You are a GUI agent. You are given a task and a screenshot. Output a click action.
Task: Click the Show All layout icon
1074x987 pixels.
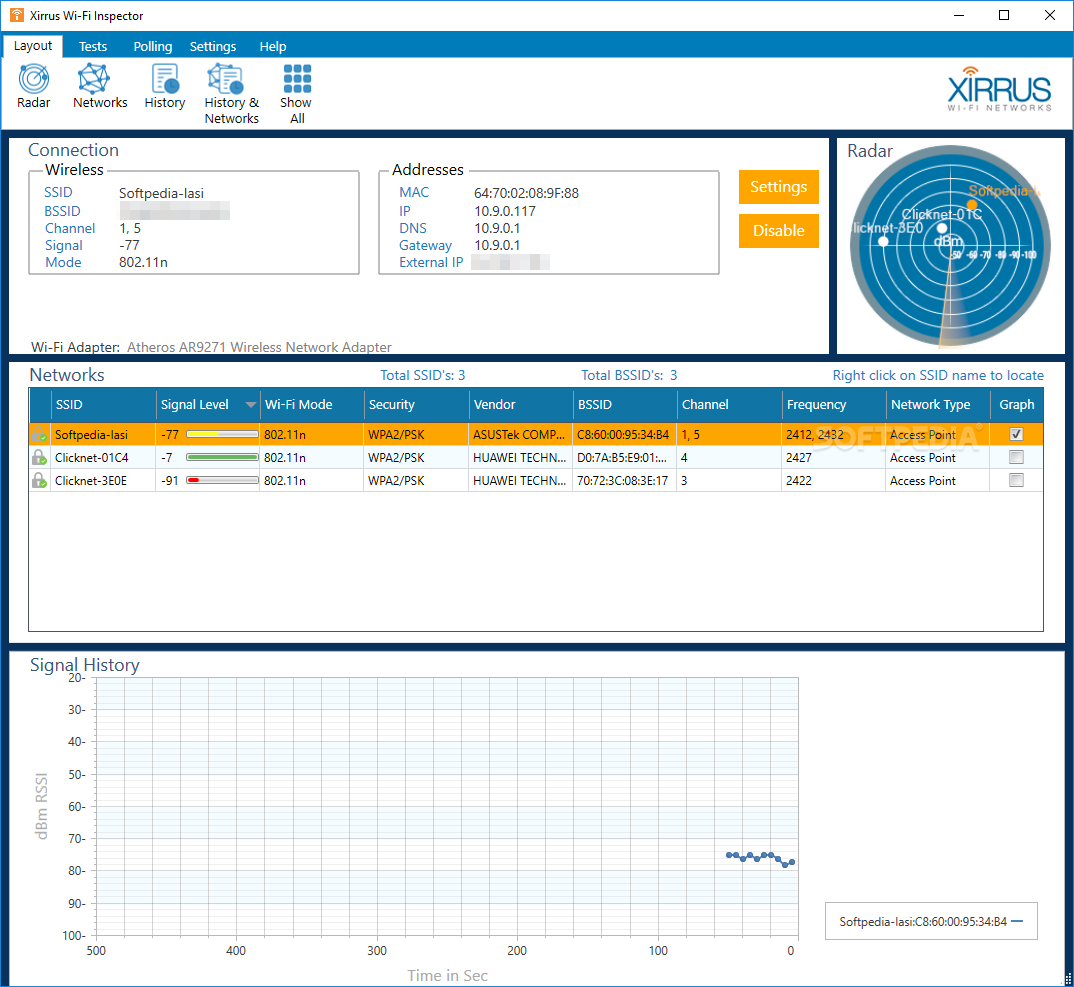[x=297, y=94]
